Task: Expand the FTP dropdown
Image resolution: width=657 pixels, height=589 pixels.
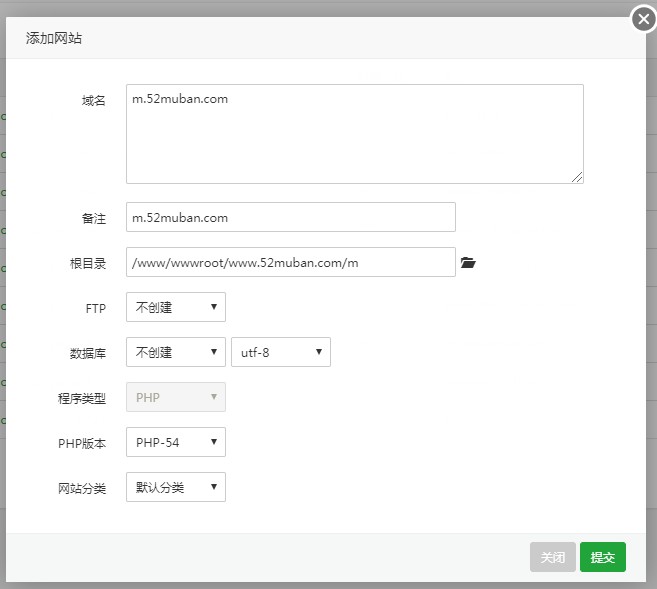Action: 176,307
